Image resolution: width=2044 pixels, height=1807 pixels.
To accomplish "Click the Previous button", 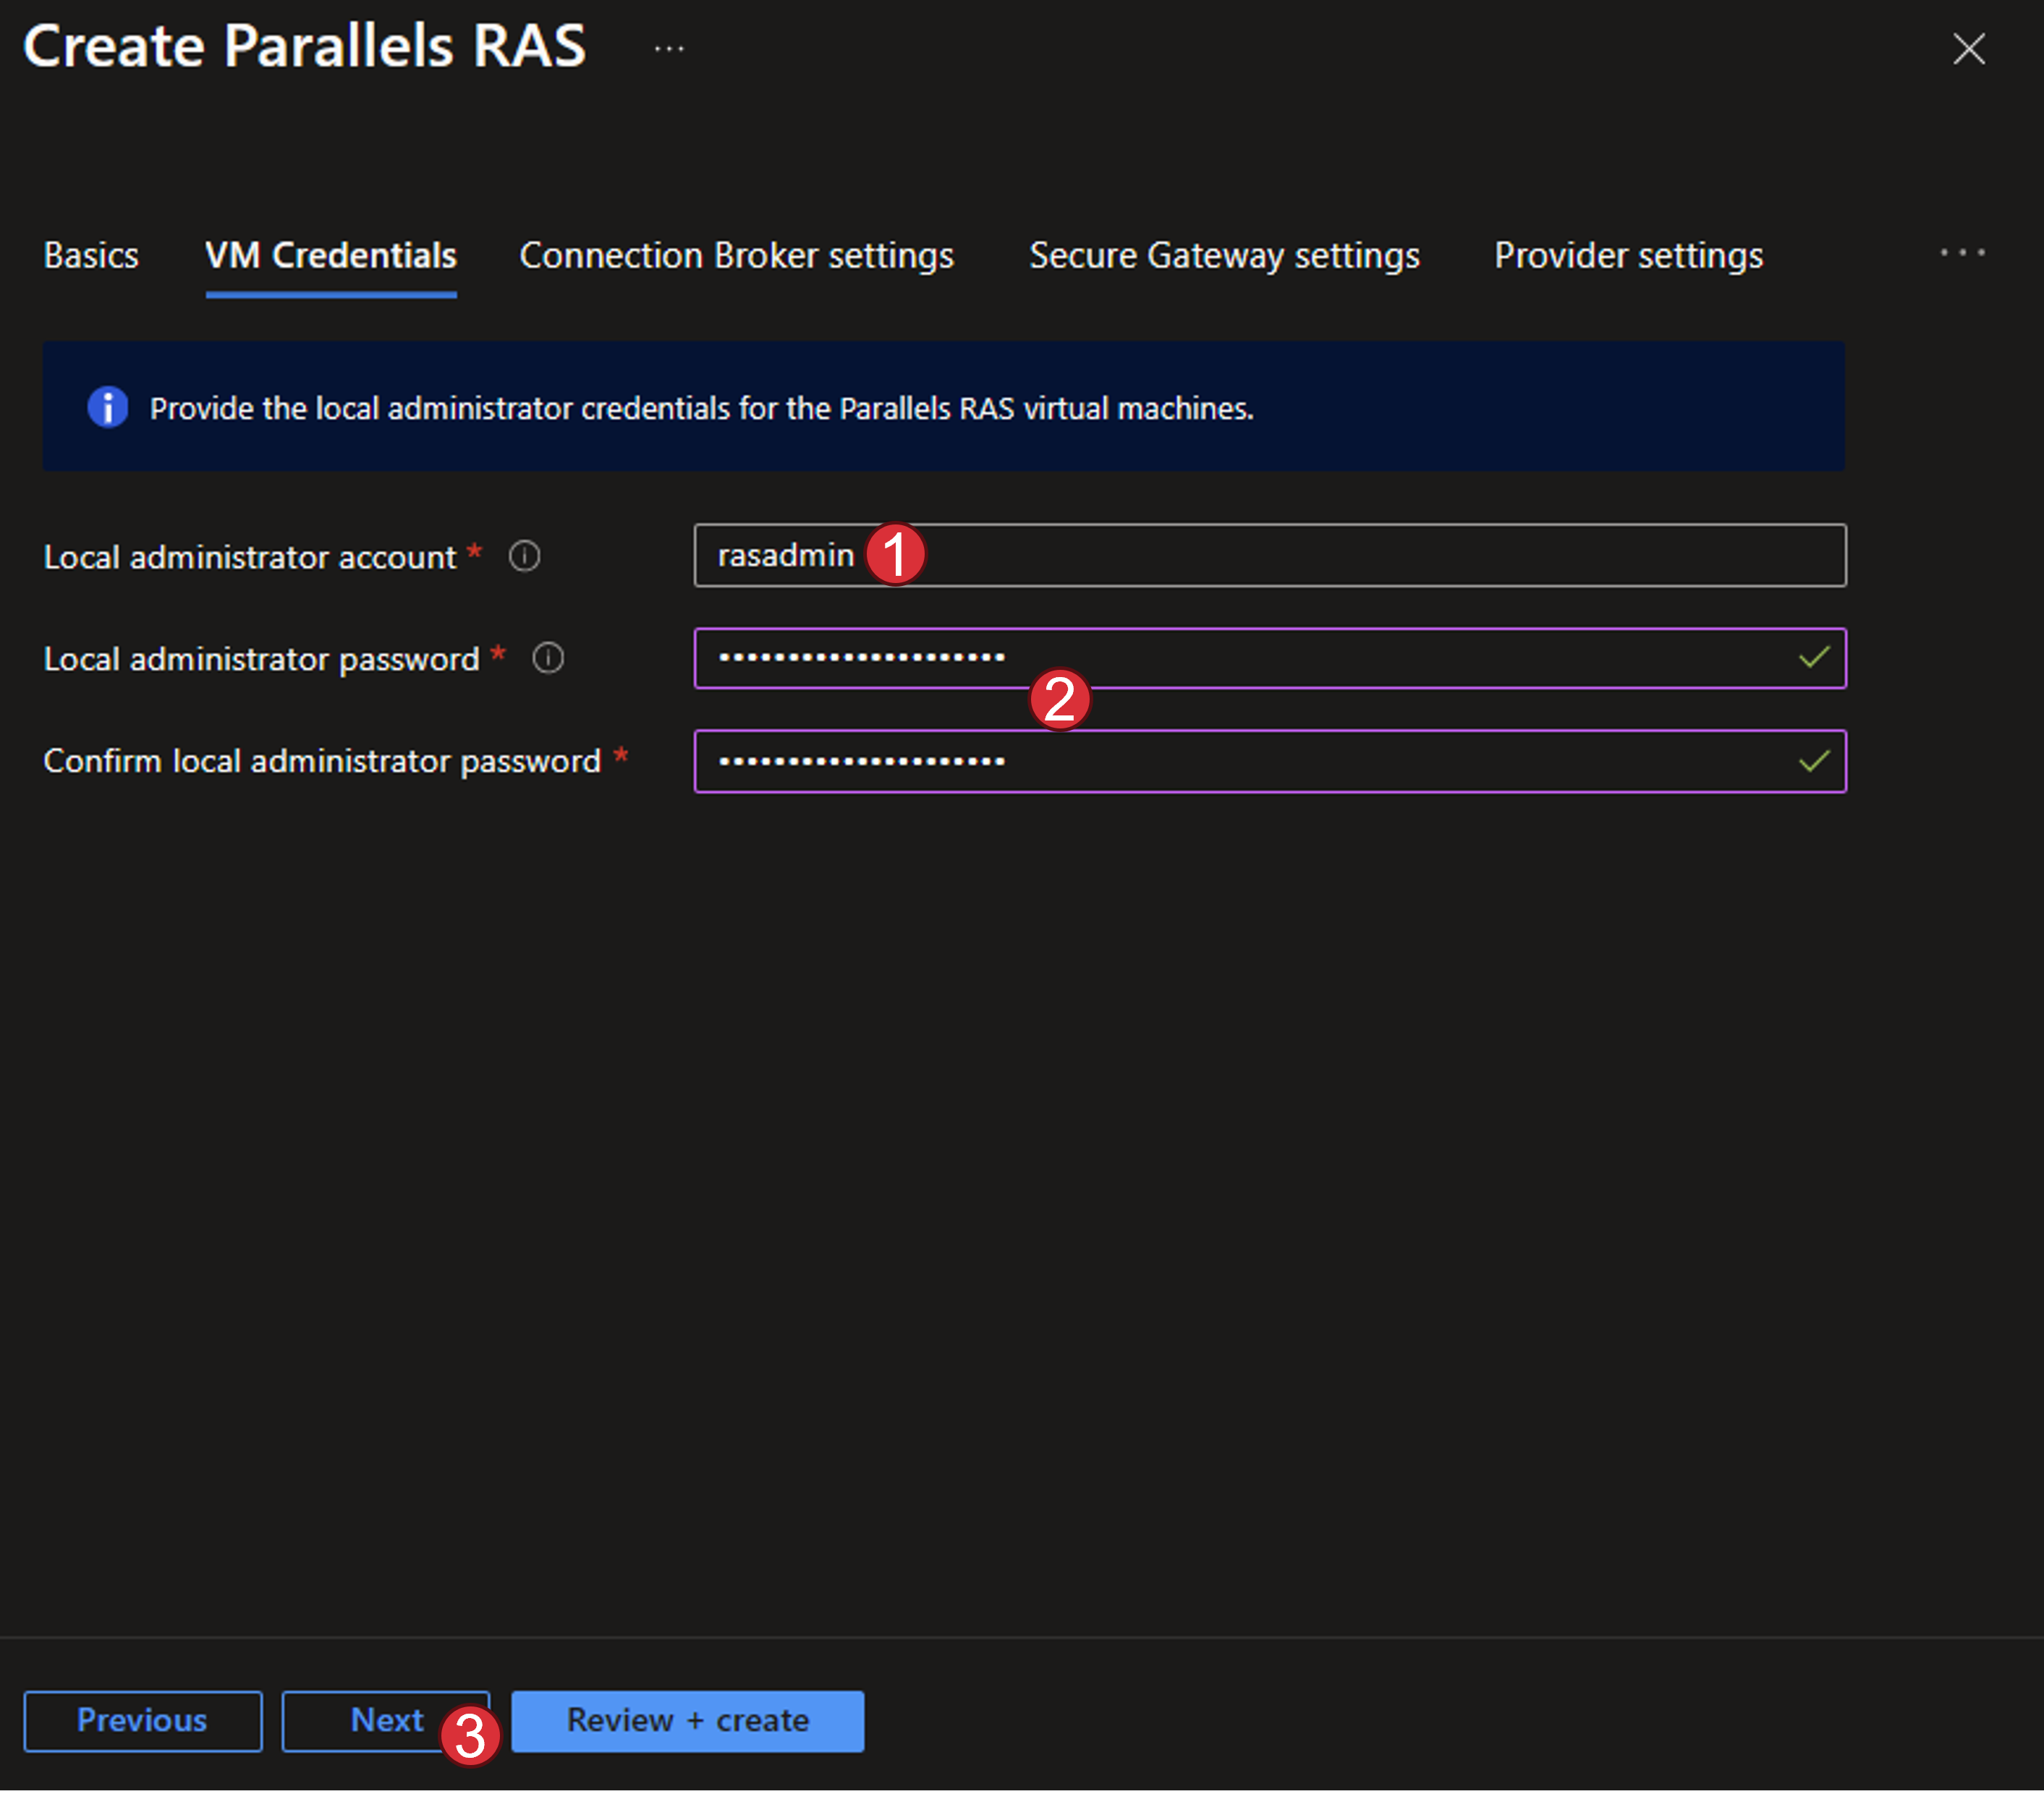I will [x=143, y=1720].
